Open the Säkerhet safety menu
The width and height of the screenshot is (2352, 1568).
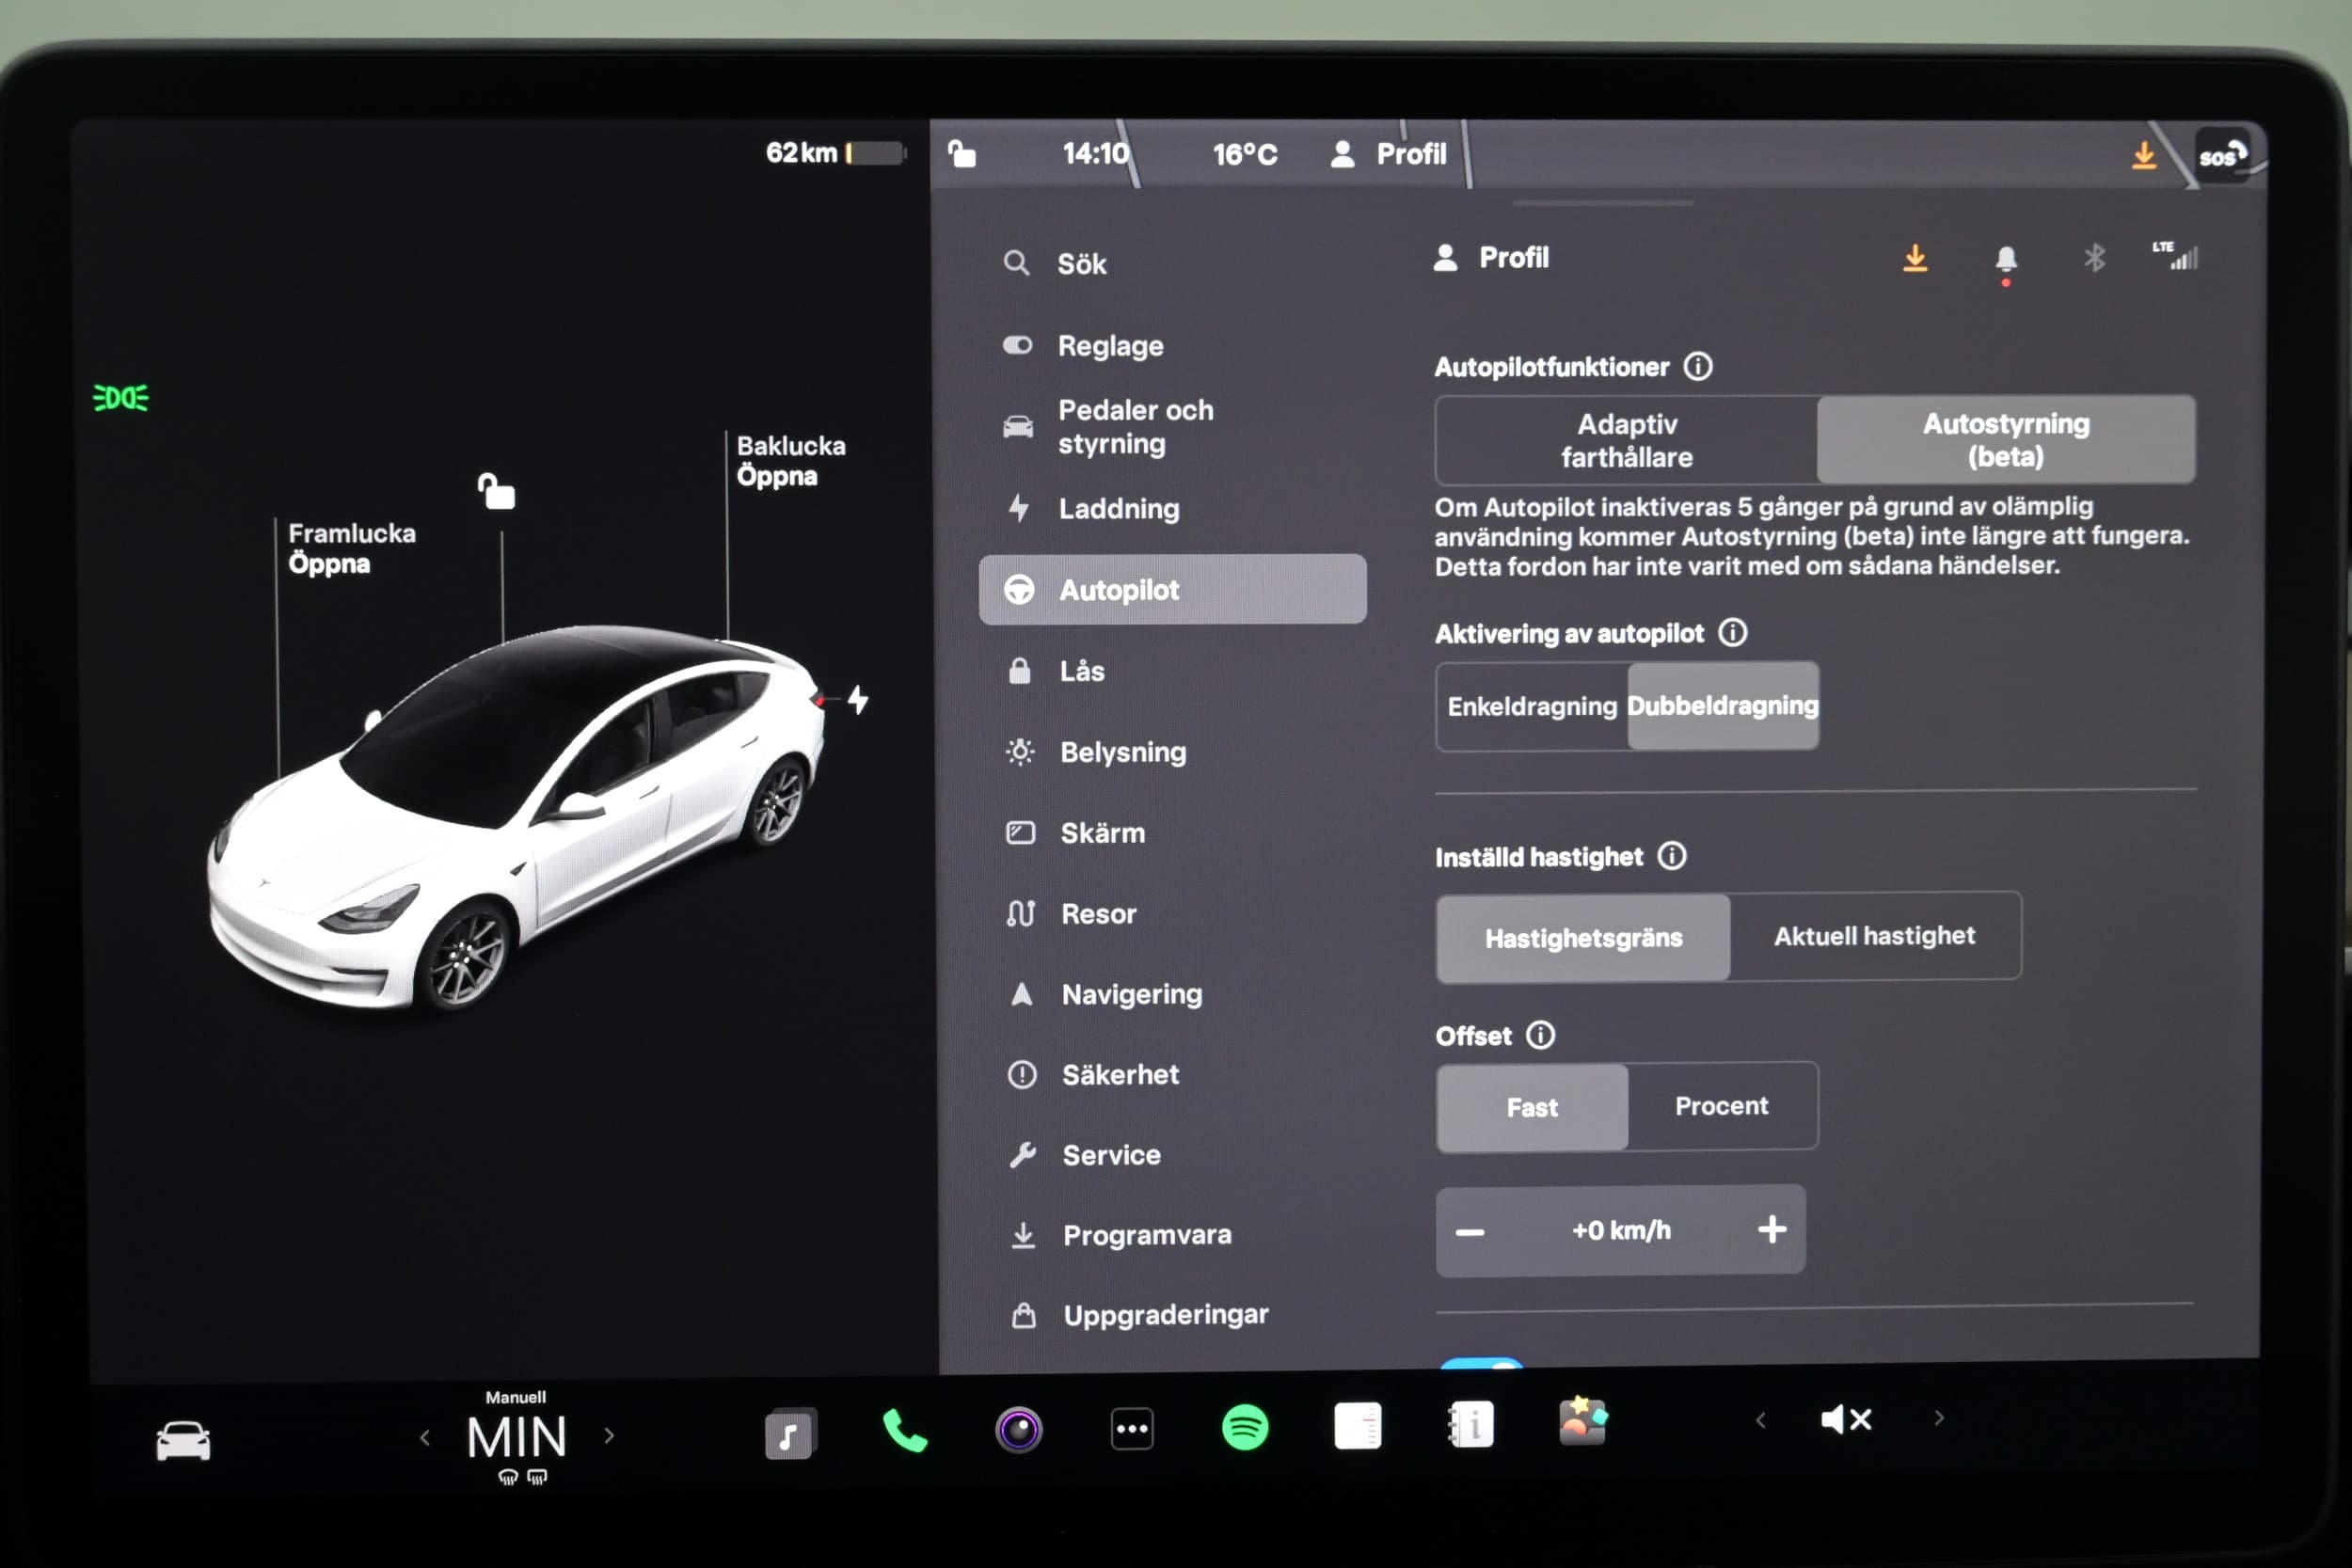(x=1094, y=1075)
